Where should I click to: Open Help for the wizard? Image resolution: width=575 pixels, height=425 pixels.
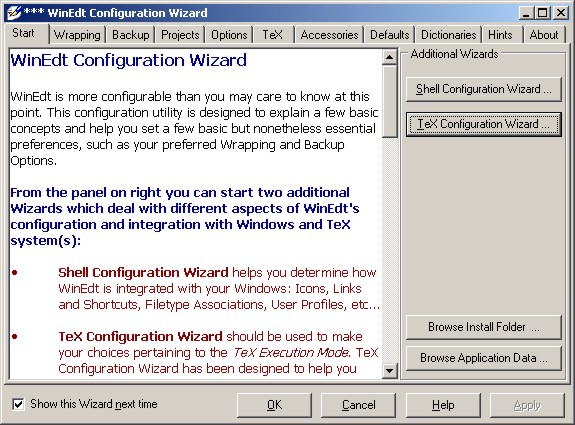(443, 405)
